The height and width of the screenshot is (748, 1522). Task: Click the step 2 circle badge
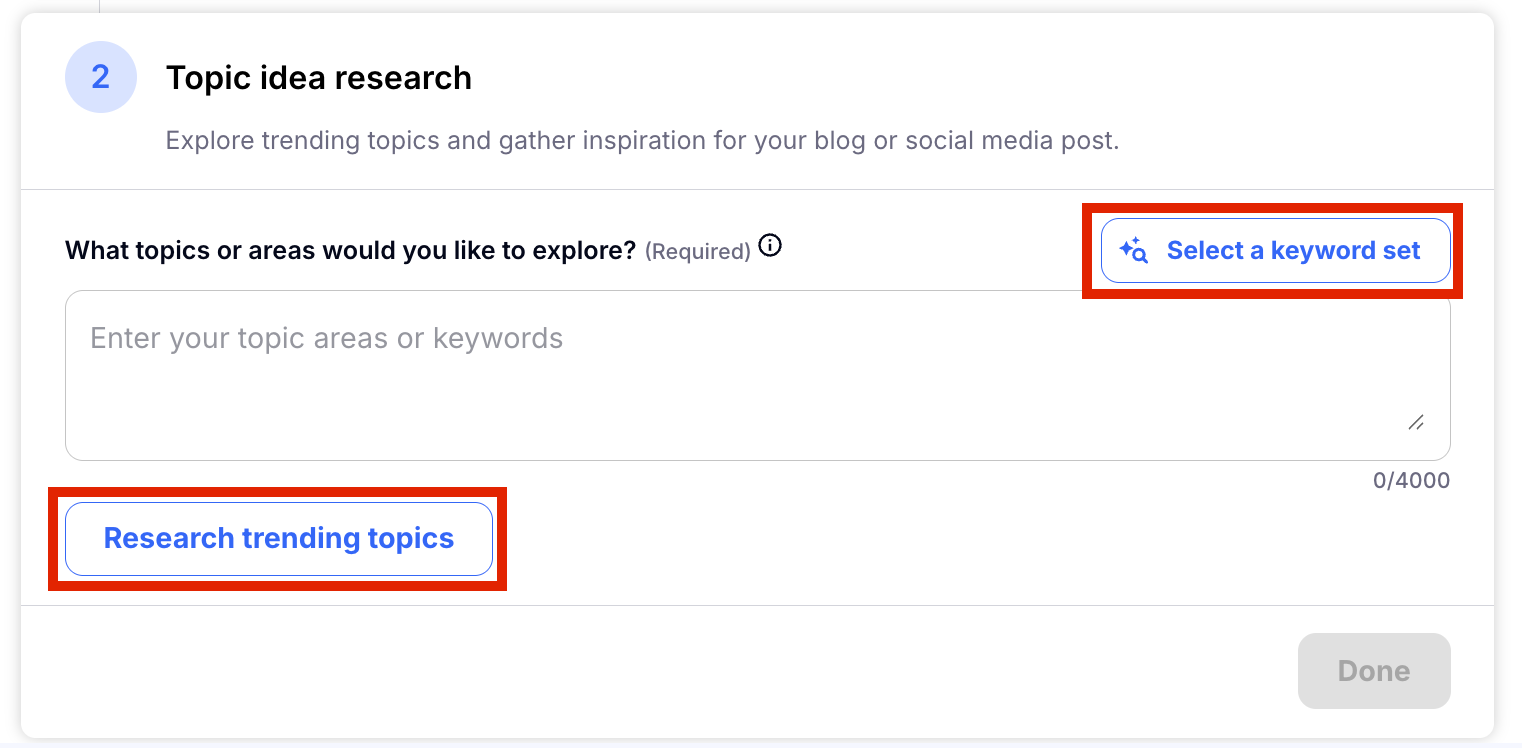tap(101, 77)
